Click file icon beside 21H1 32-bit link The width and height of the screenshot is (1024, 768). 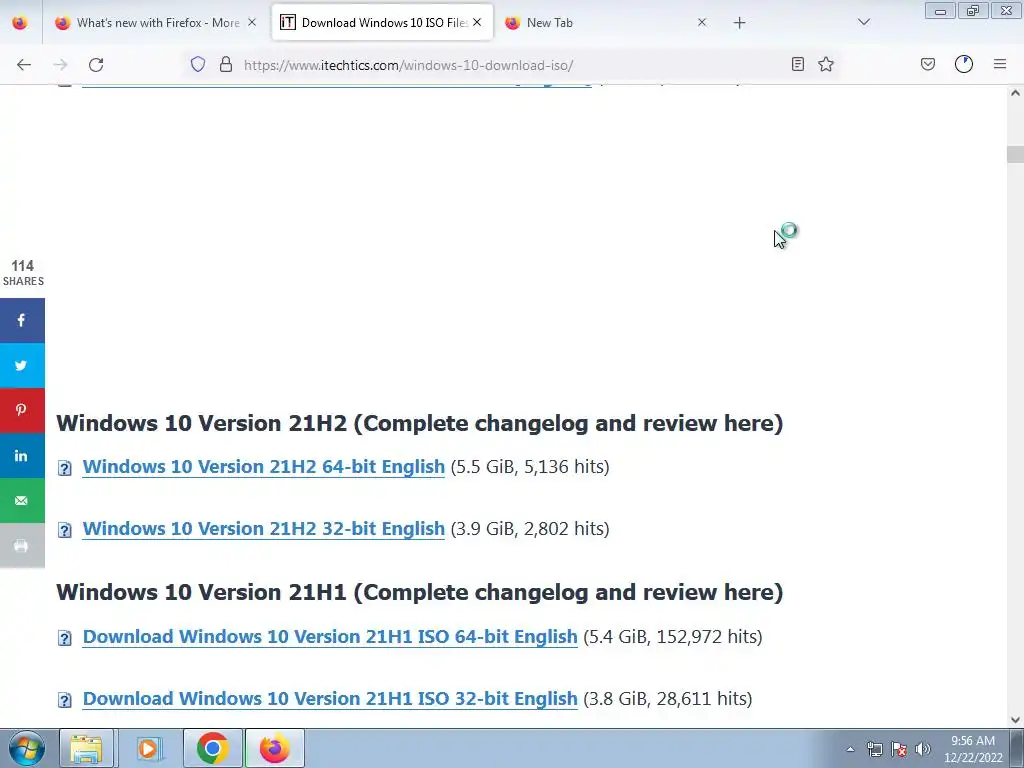point(65,700)
